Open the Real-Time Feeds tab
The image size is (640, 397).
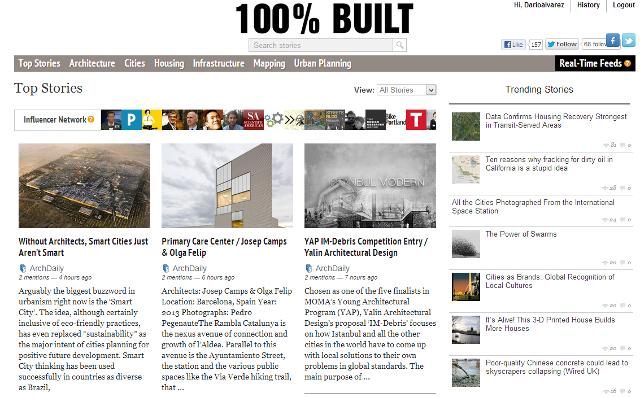coord(595,63)
